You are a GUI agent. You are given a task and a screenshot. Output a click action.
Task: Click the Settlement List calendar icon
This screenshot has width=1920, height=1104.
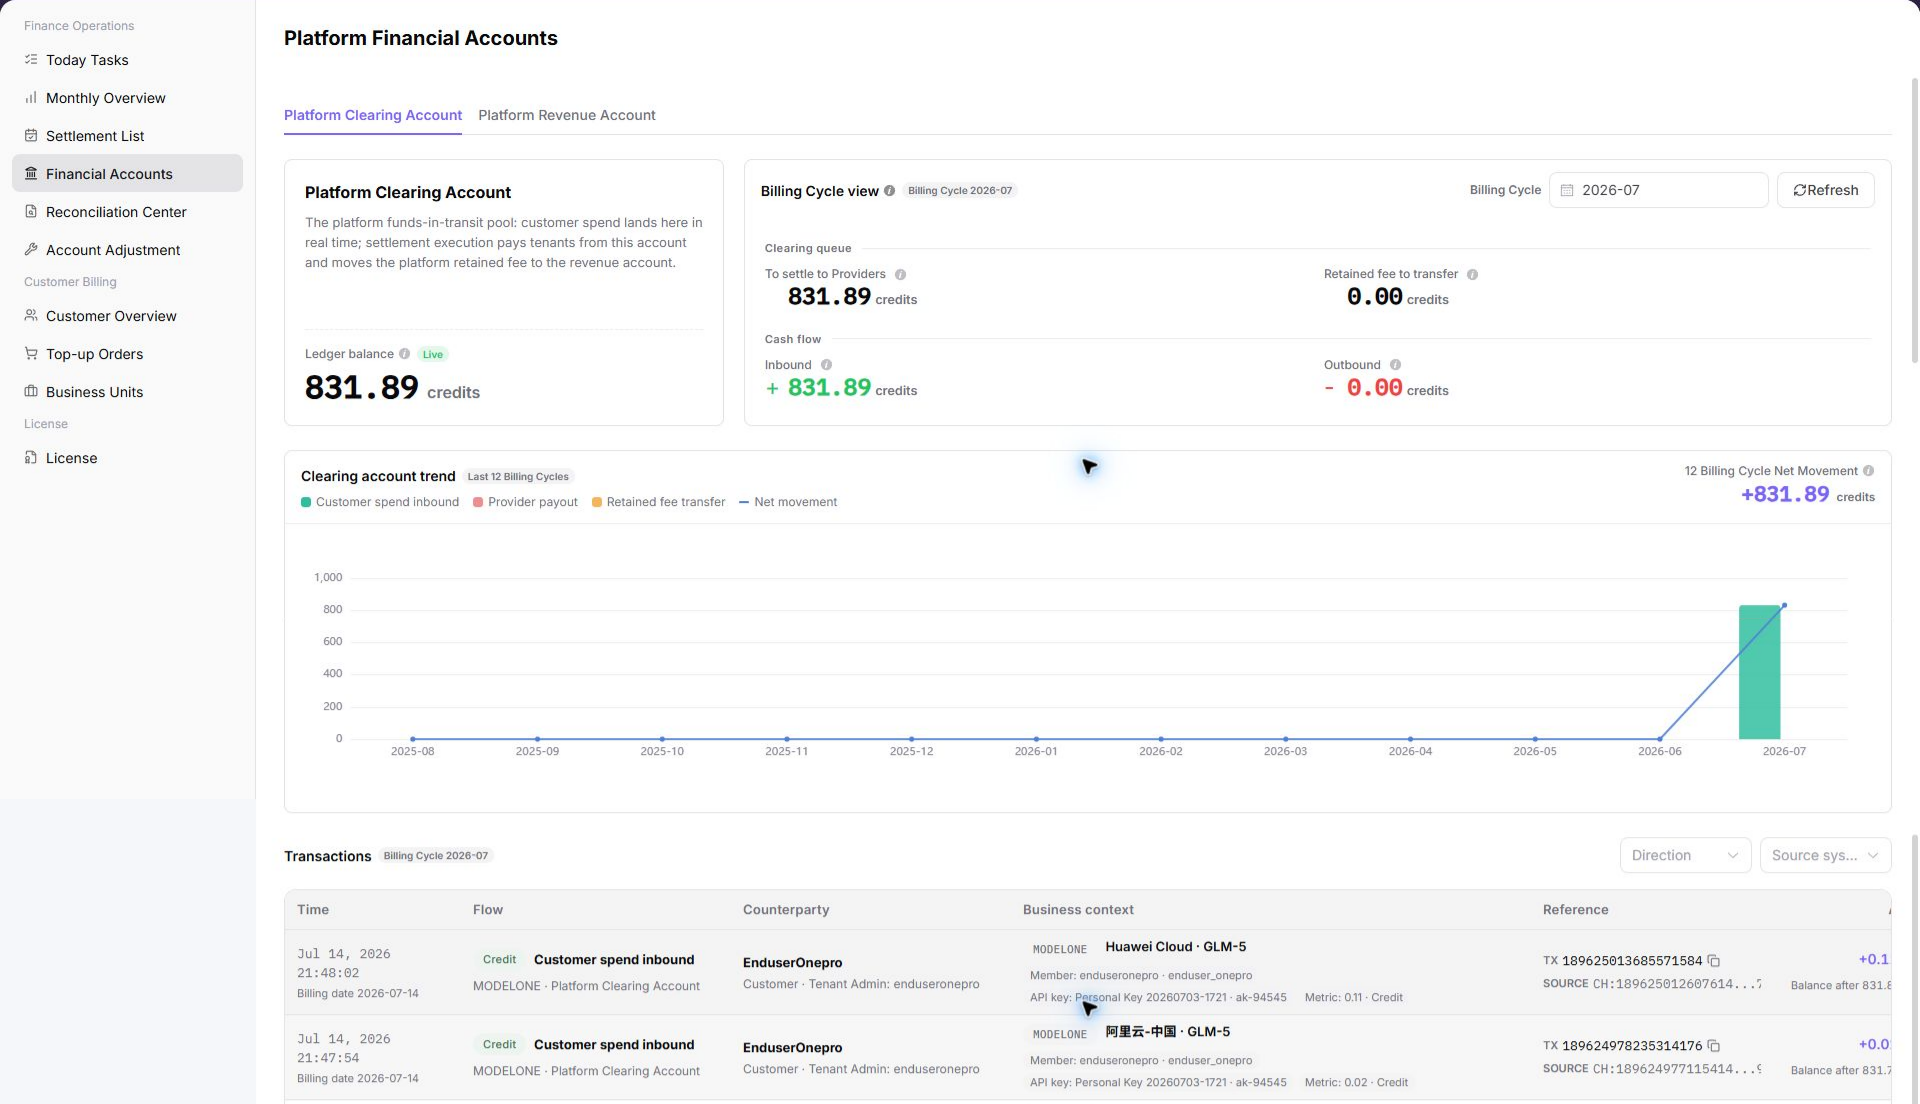click(x=31, y=136)
